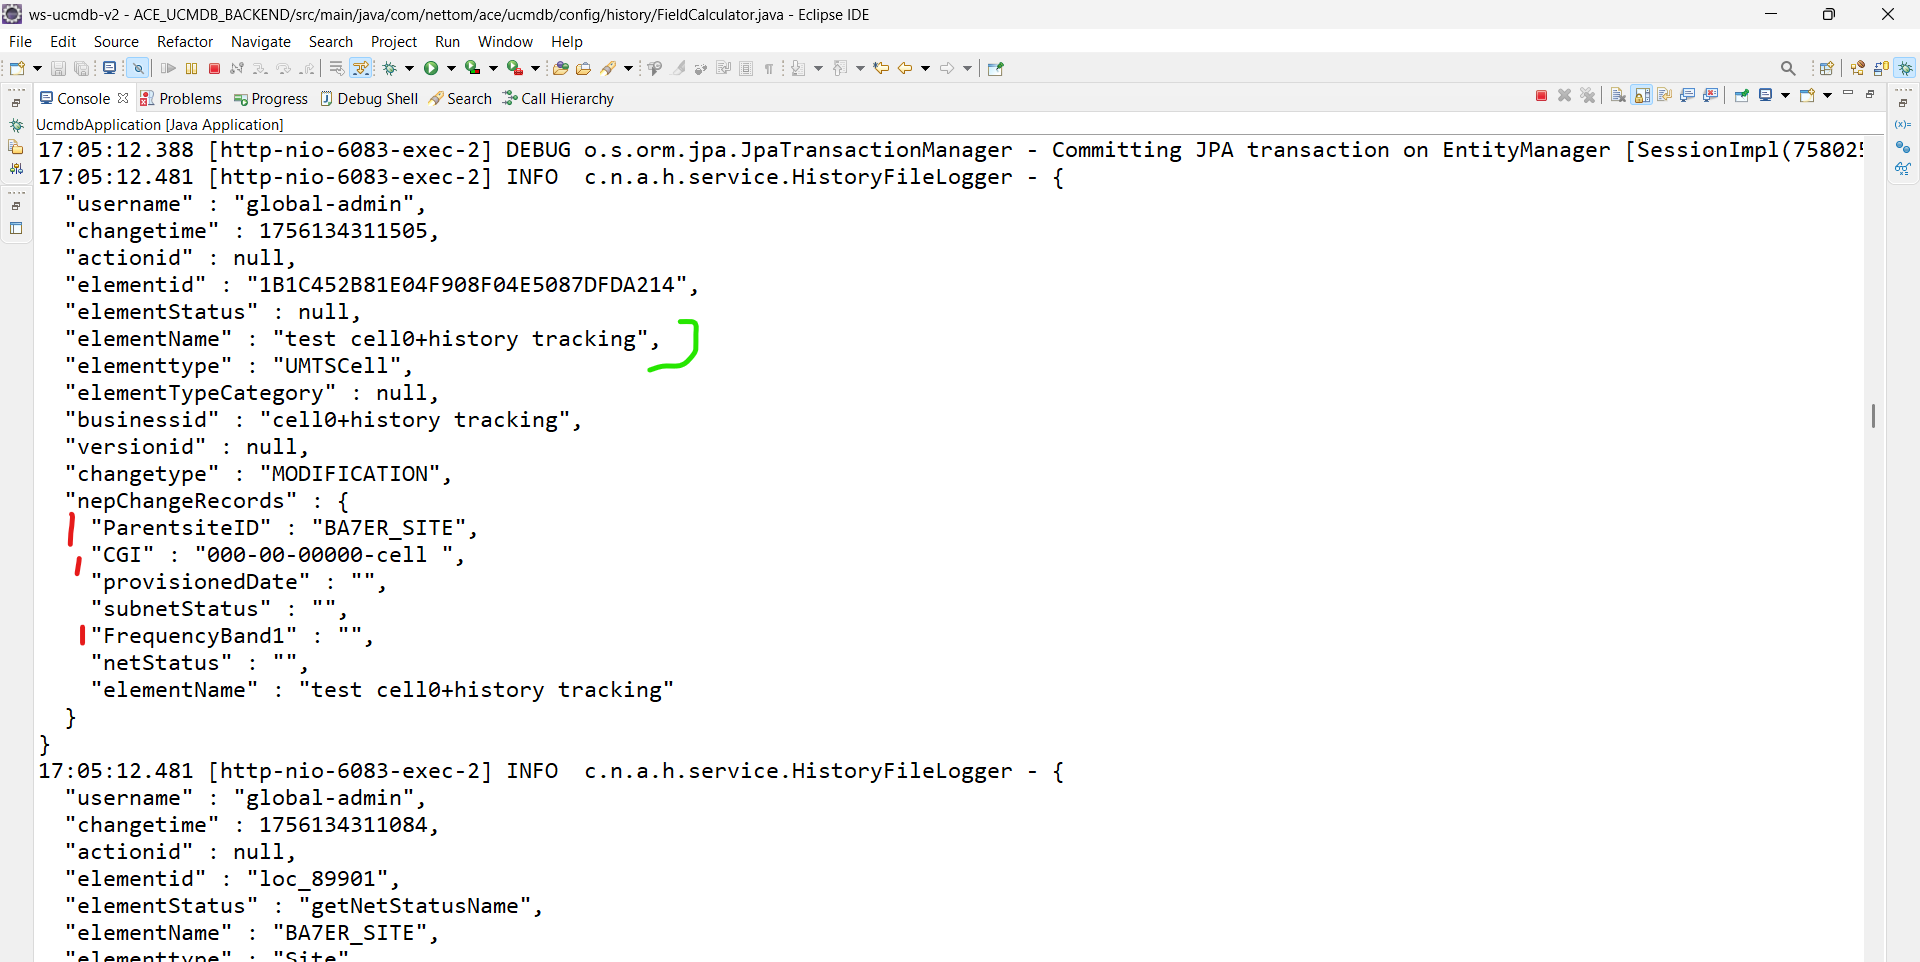Open the Variables view from right sidebar
This screenshot has width=1920, height=962.
tap(1902, 125)
